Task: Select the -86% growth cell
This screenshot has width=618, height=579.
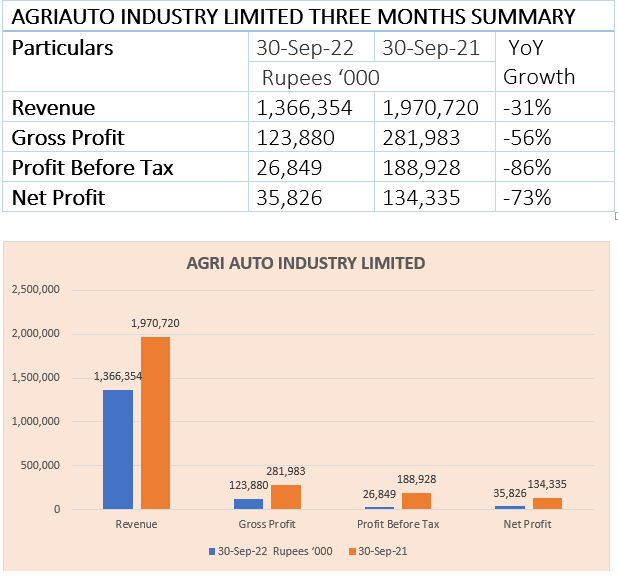Action: click(555, 167)
